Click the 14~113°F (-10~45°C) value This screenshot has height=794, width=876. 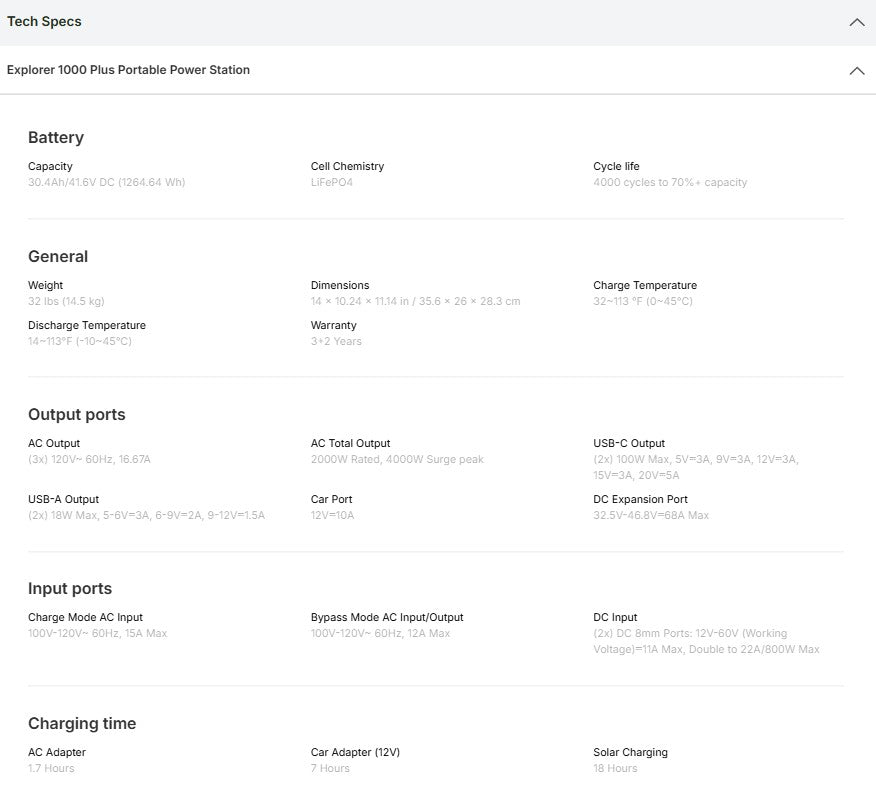[x=79, y=341]
